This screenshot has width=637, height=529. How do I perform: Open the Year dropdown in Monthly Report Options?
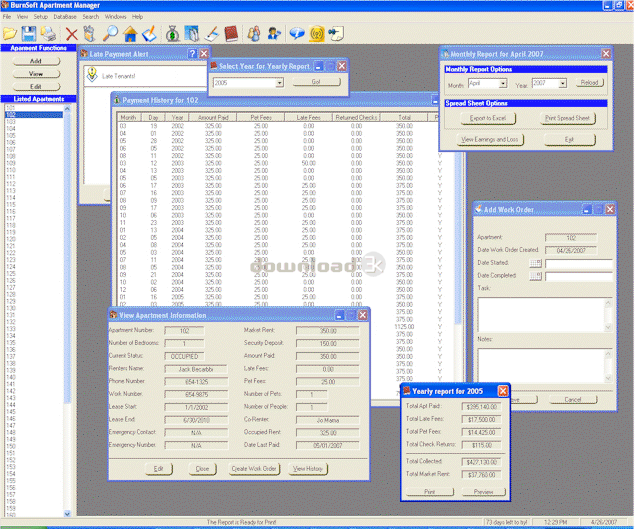(x=563, y=84)
